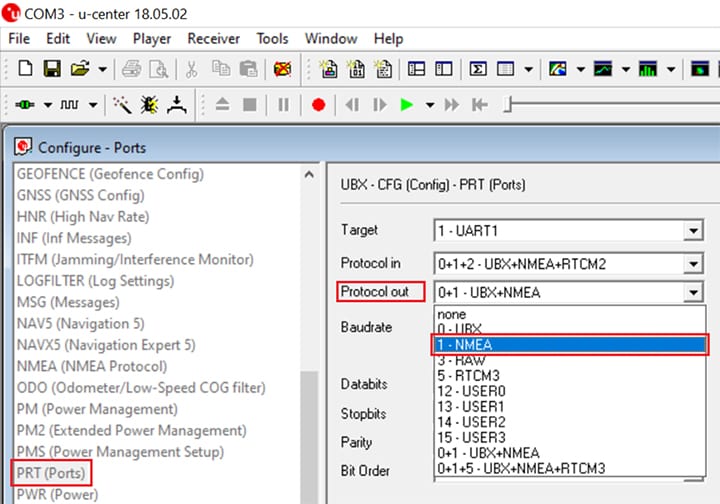
Task: Open the Histogram View icon
Action: pos(647,69)
